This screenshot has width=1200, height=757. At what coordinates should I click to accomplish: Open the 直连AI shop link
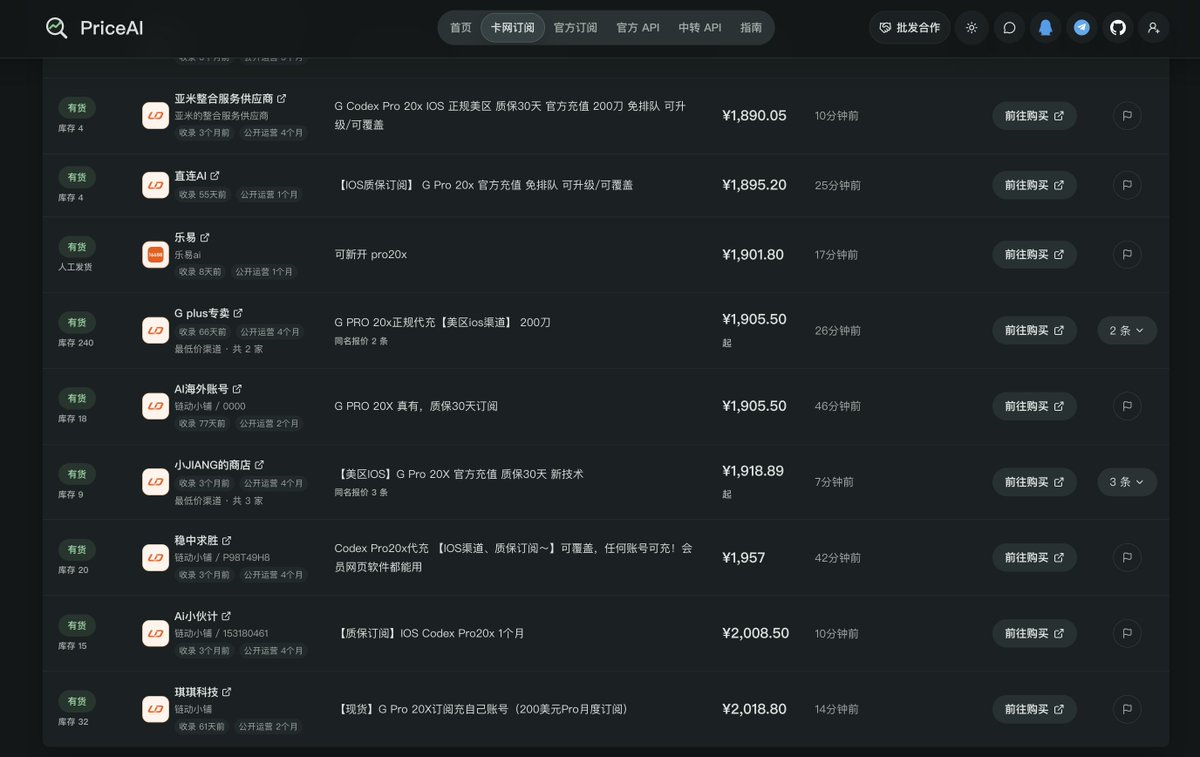[x=197, y=175]
